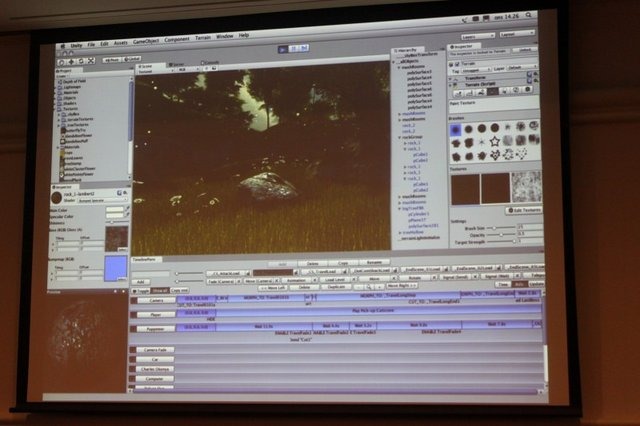Select the Hand view tool in toolbar
Screen dimensions: 640x426
tap(62, 62)
